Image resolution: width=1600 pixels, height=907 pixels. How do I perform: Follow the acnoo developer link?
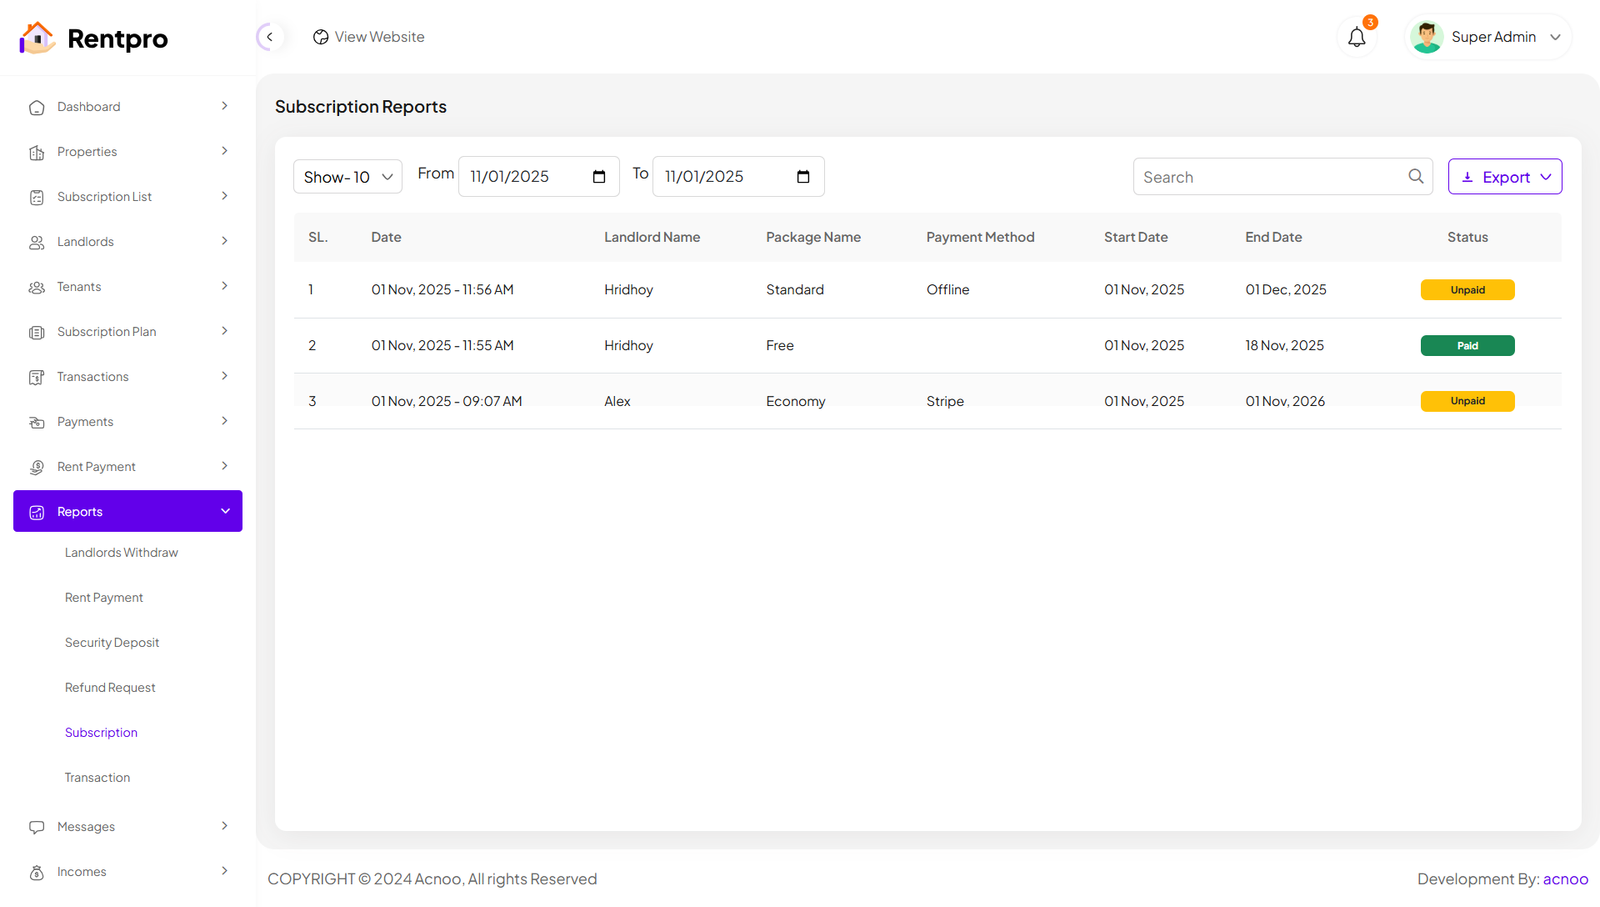click(1565, 879)
